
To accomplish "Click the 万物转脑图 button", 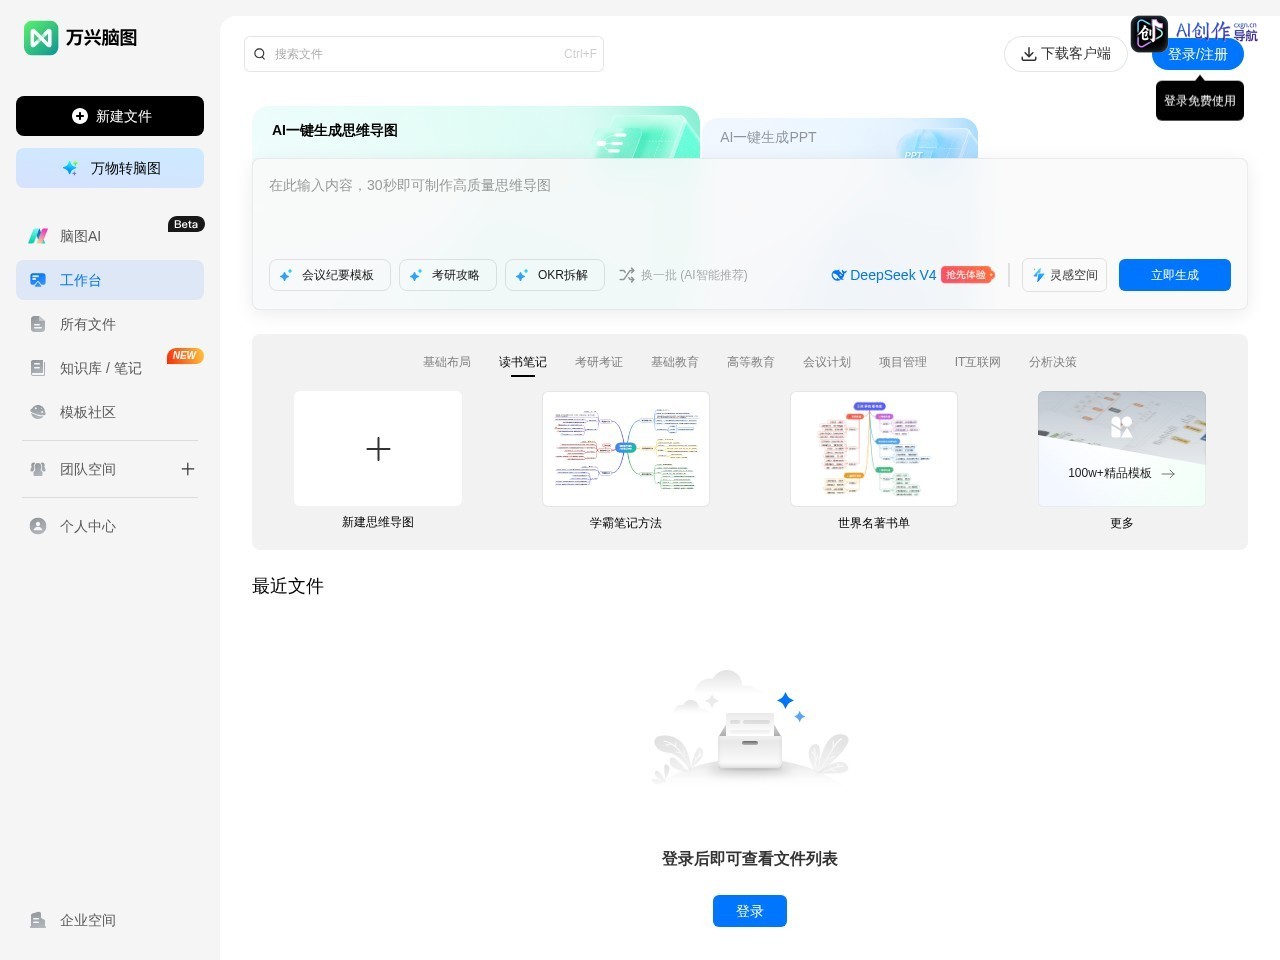I will click(x=110, y=168).
